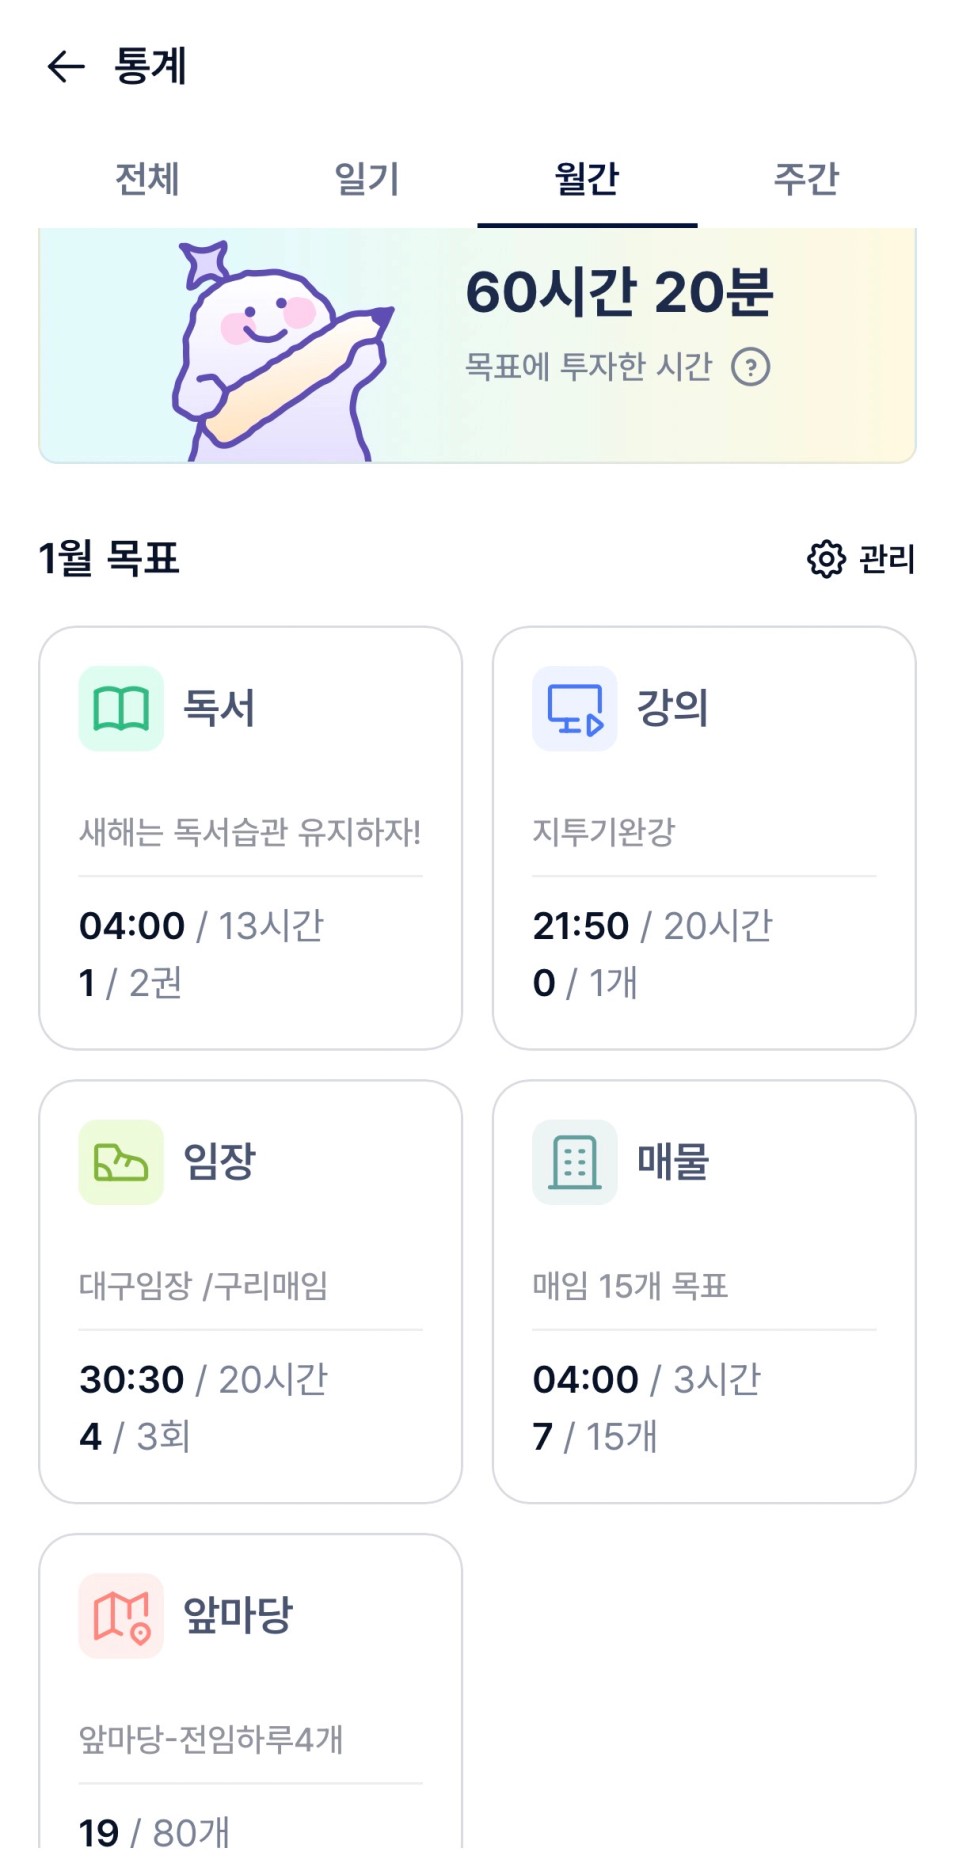Image resolution: width=955 pixels, height=1867 pixels.
Task: Tap the question mark help icon
Action: pos(750,367)
